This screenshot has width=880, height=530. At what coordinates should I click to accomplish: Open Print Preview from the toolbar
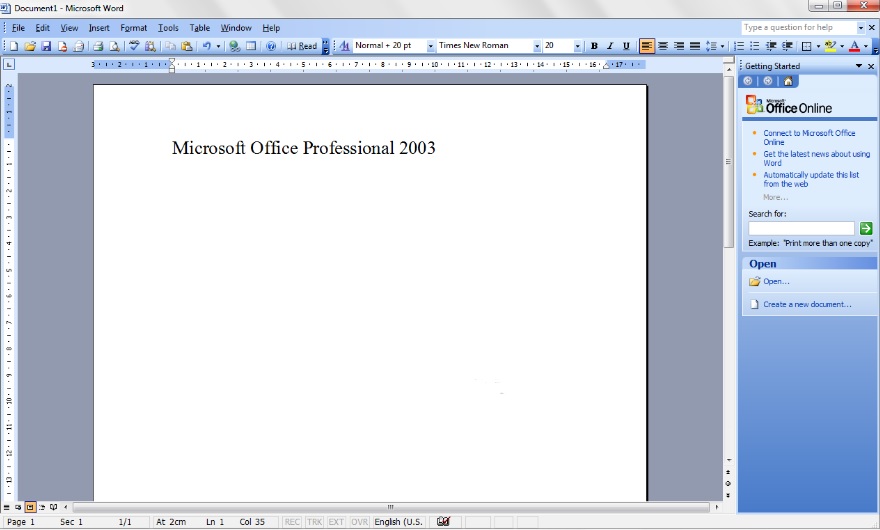coord(114,46)
